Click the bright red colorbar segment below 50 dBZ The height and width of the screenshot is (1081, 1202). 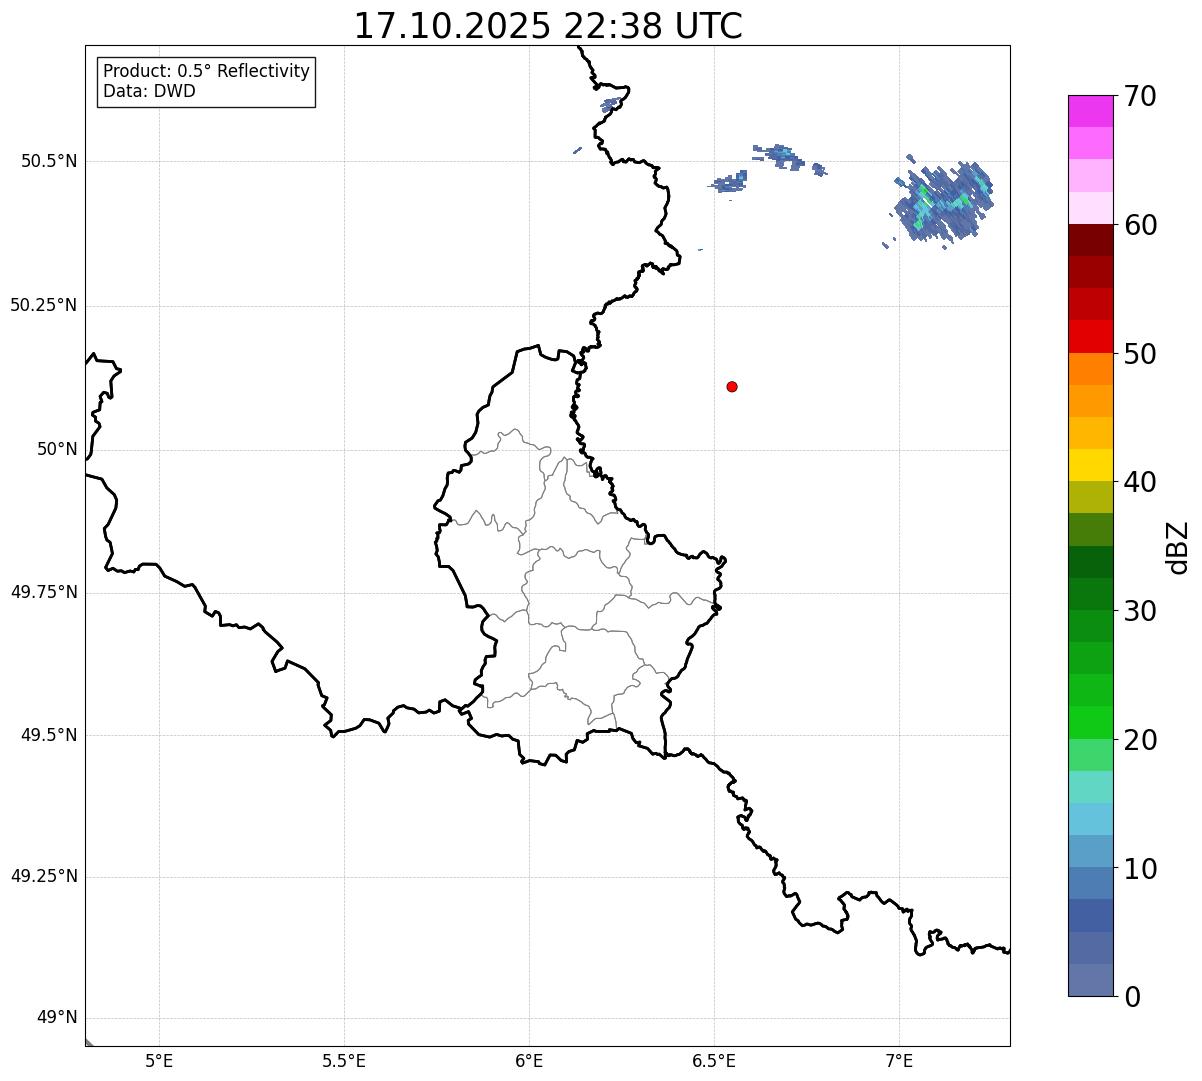1091,337
